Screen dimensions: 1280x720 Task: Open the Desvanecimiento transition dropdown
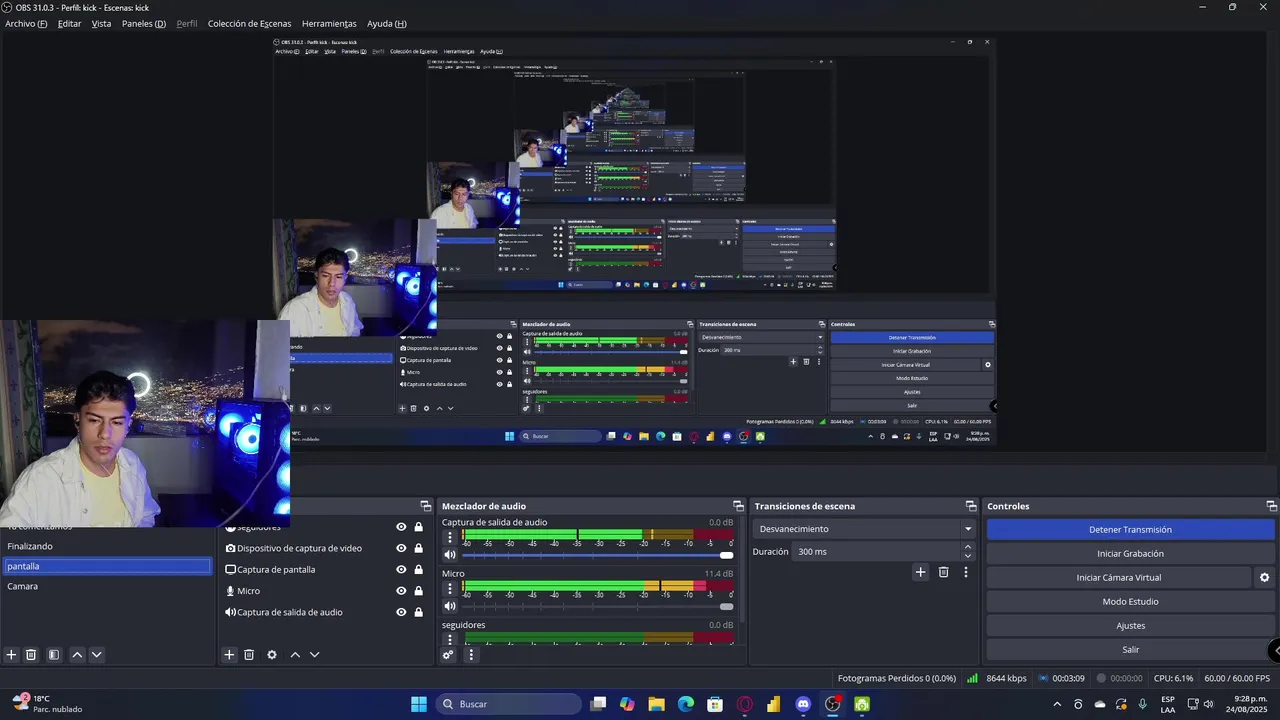click(x=864, y=529)
